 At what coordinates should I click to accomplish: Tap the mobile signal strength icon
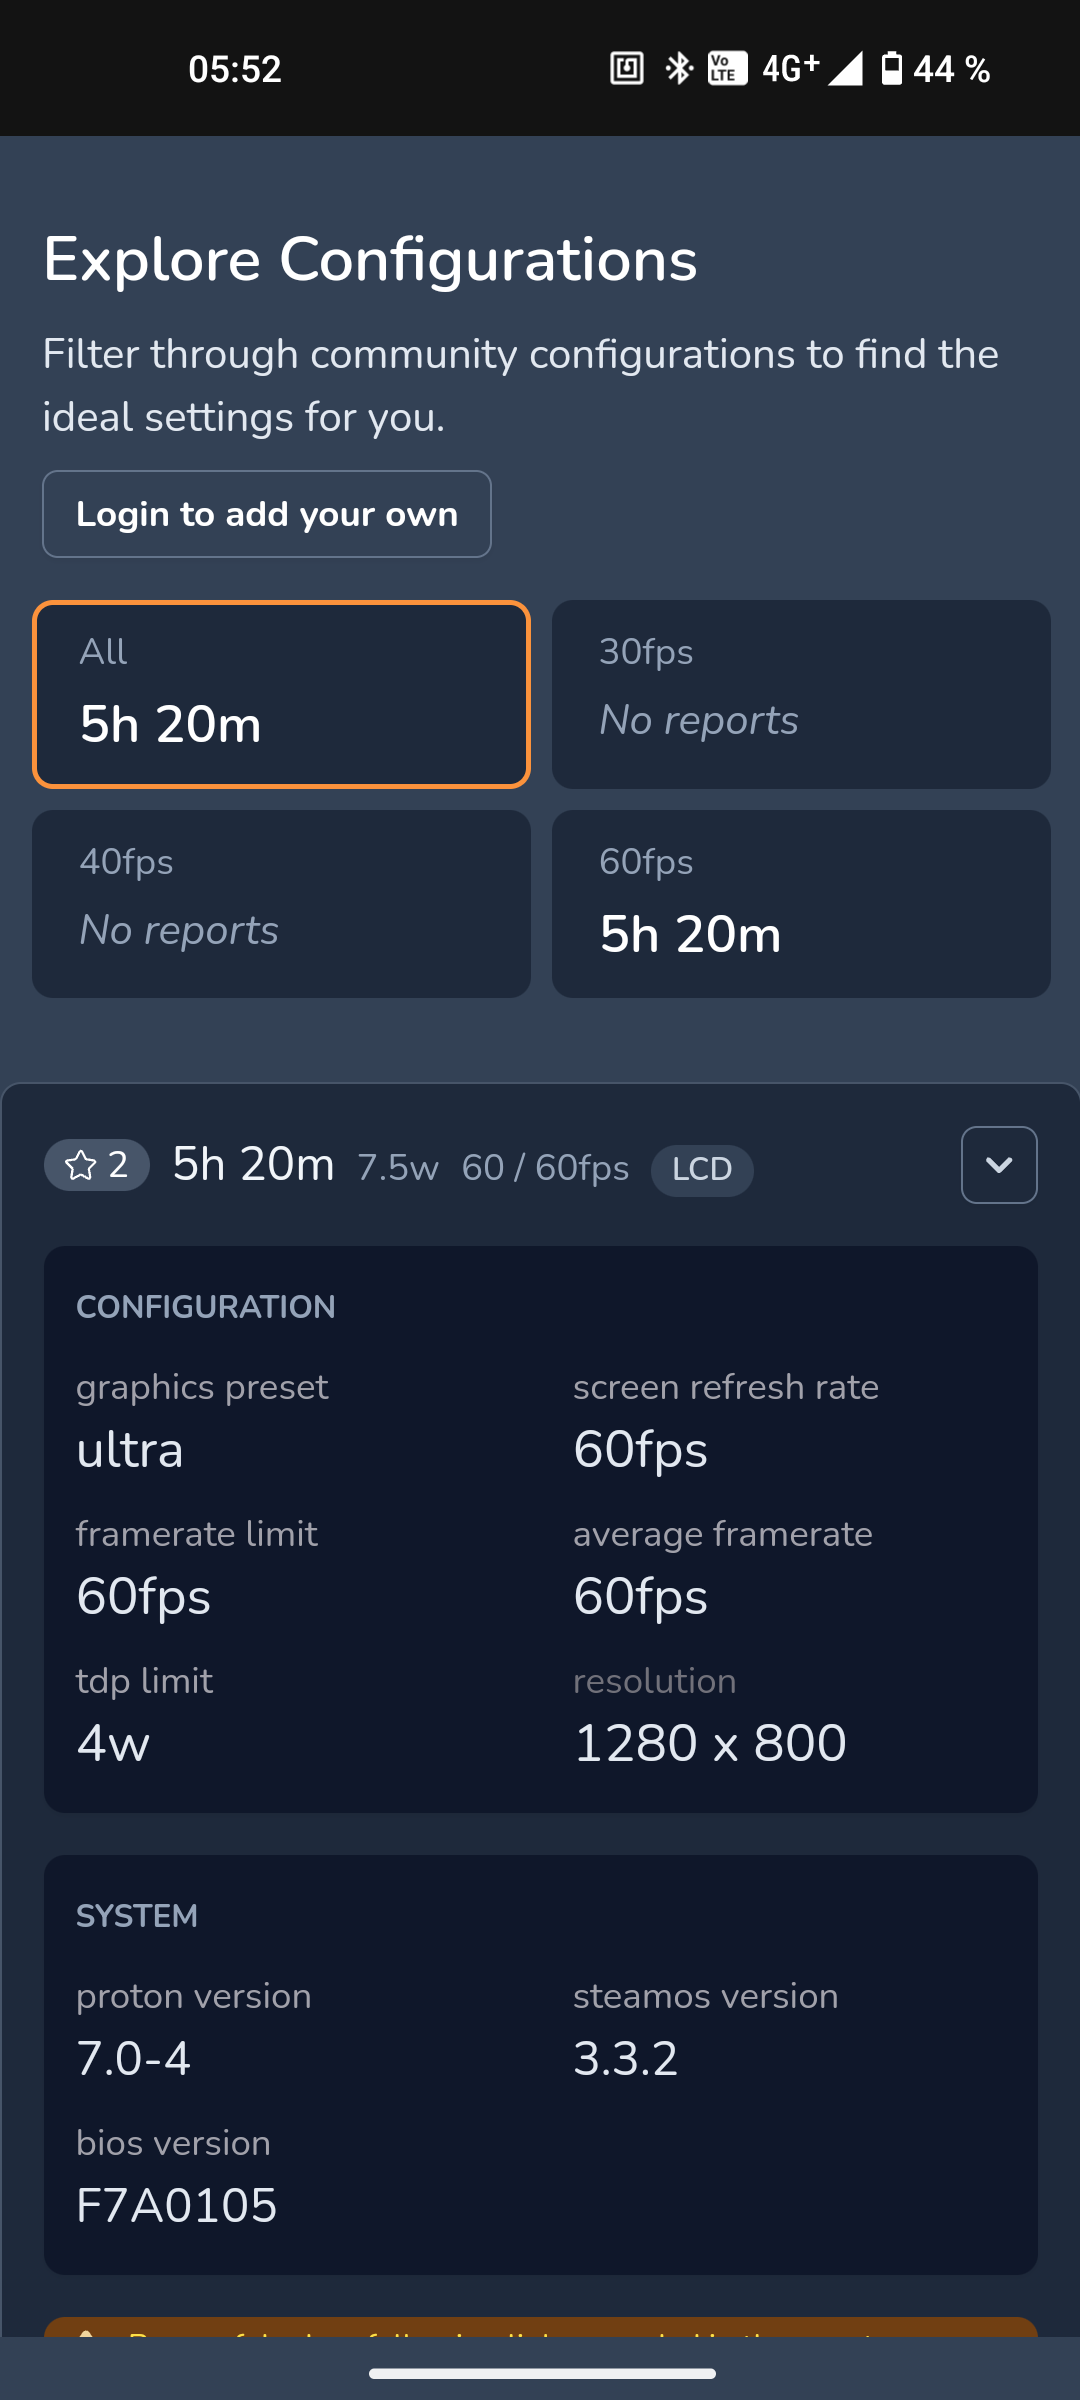(x=845, y=68)
